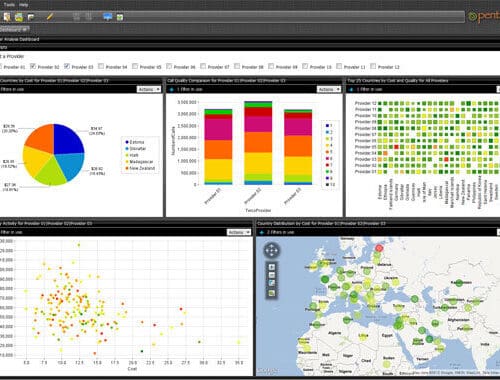Viewport: 500px width, 380px height.
Task: Click the Estonia legend entry
Action: [x=135, y=142]
